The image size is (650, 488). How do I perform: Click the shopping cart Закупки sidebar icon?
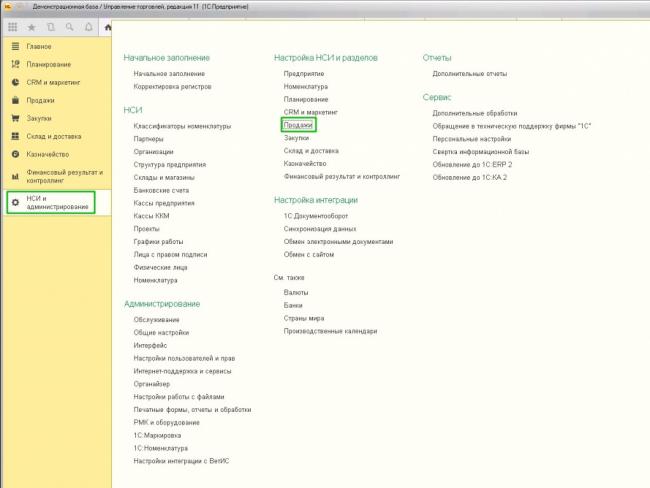14,118
